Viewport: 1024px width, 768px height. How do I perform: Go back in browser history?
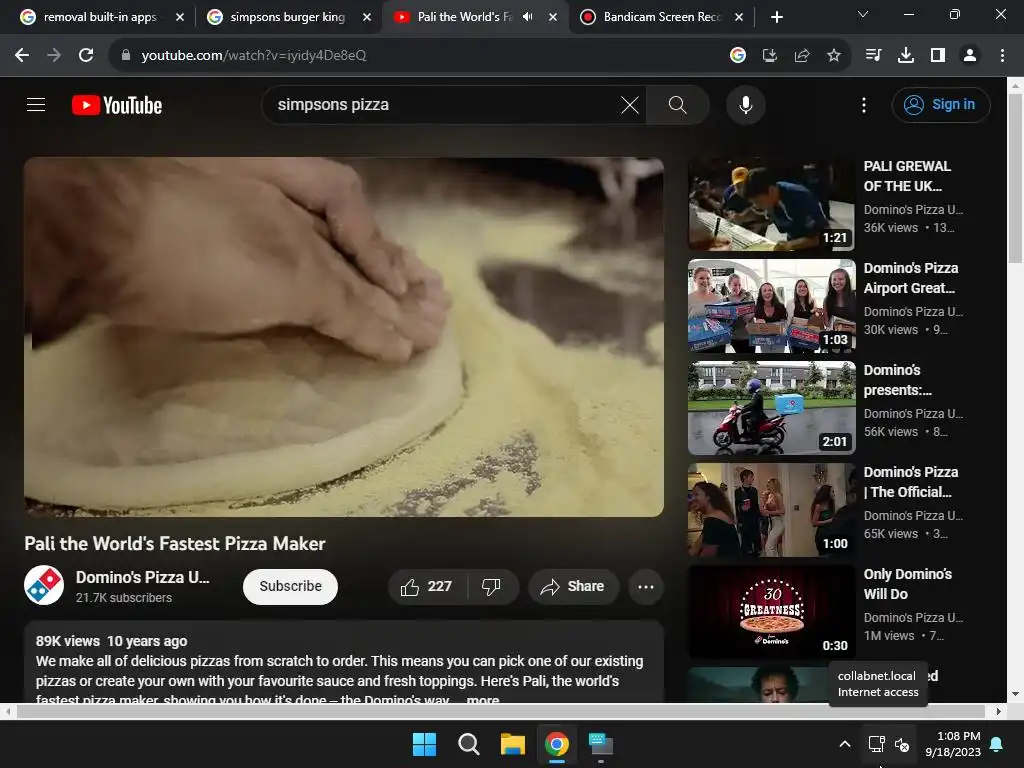(x=22, y=56)
